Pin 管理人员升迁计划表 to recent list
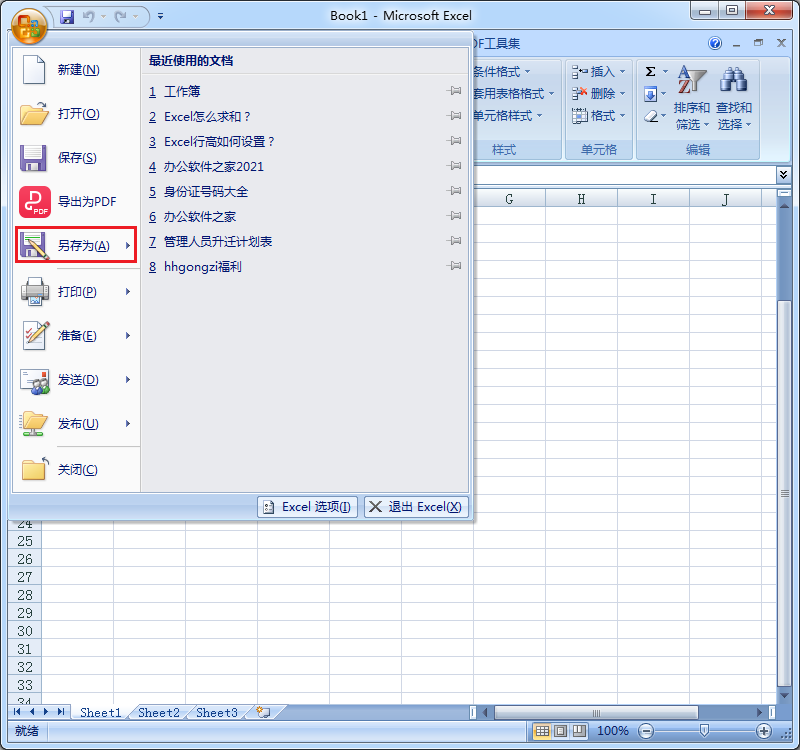This screenshot has height=750, width=800. pos(454,241)
